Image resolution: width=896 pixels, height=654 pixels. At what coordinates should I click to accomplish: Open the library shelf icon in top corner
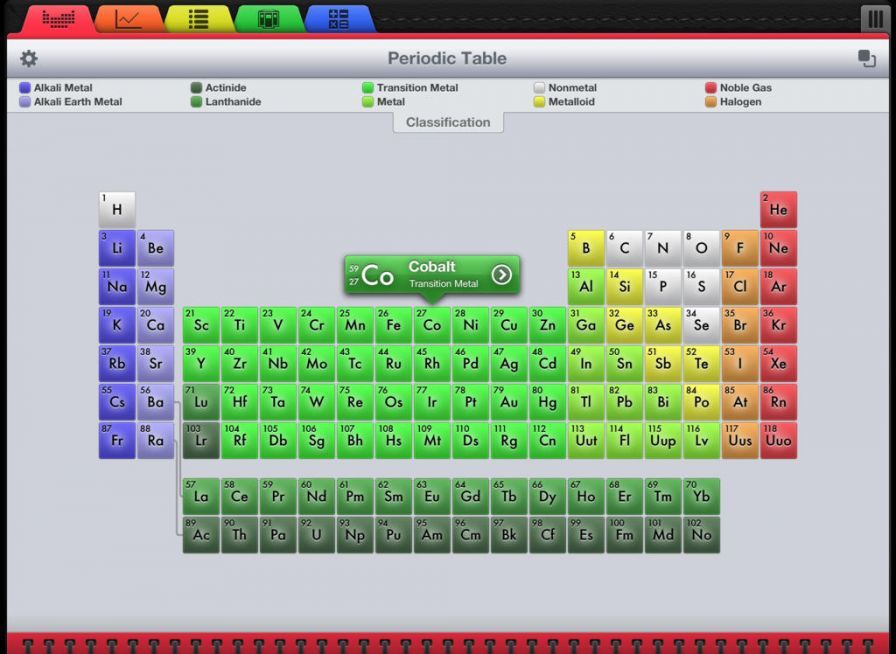[x=873, y=18]
